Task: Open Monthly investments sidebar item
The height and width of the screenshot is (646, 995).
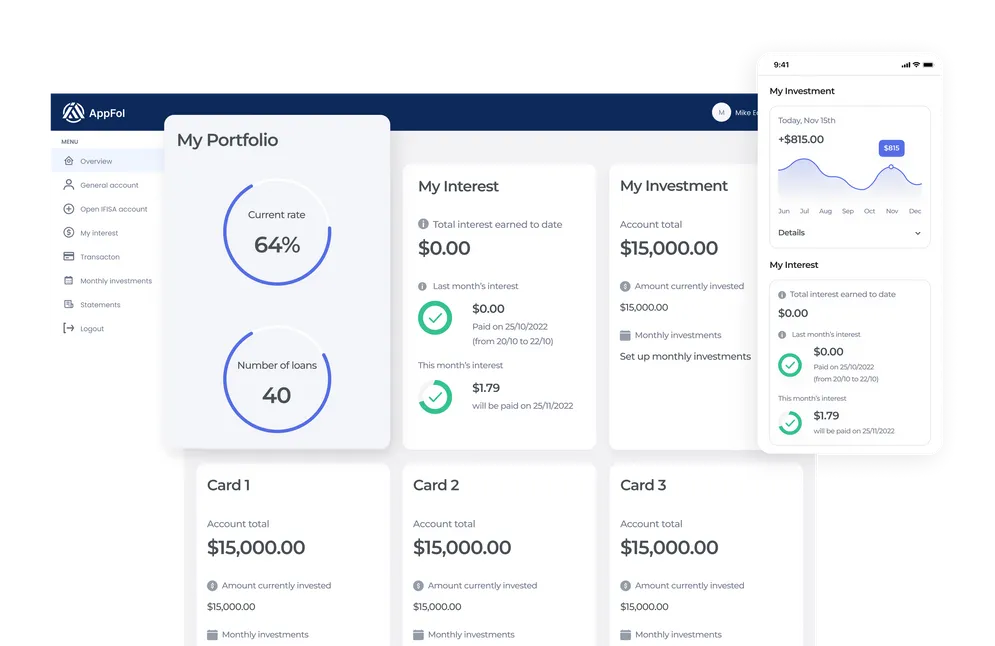Action: (x=115, y=280)
